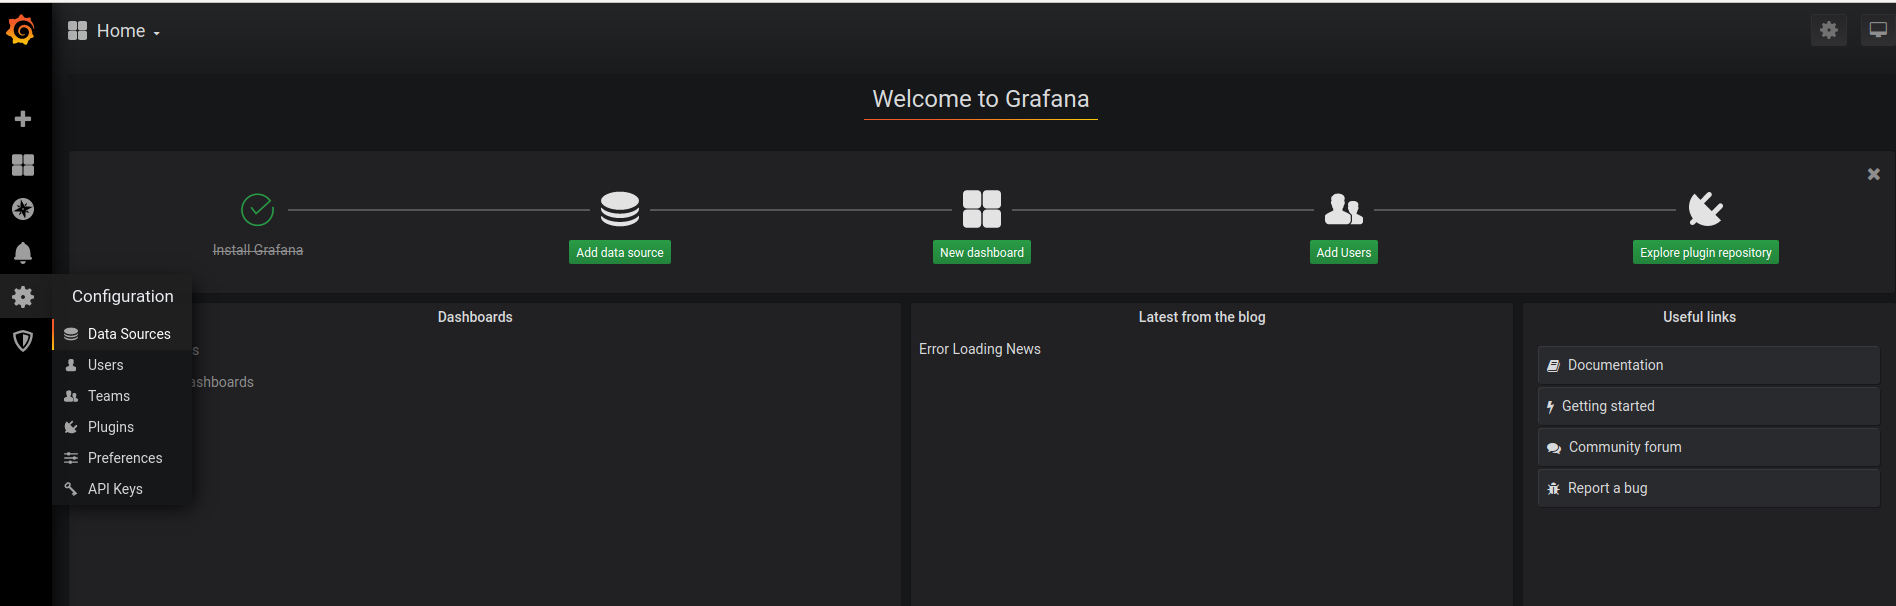Close the getting started panel
This screenshot has width=1896, height=606.
pos(1874,174)
